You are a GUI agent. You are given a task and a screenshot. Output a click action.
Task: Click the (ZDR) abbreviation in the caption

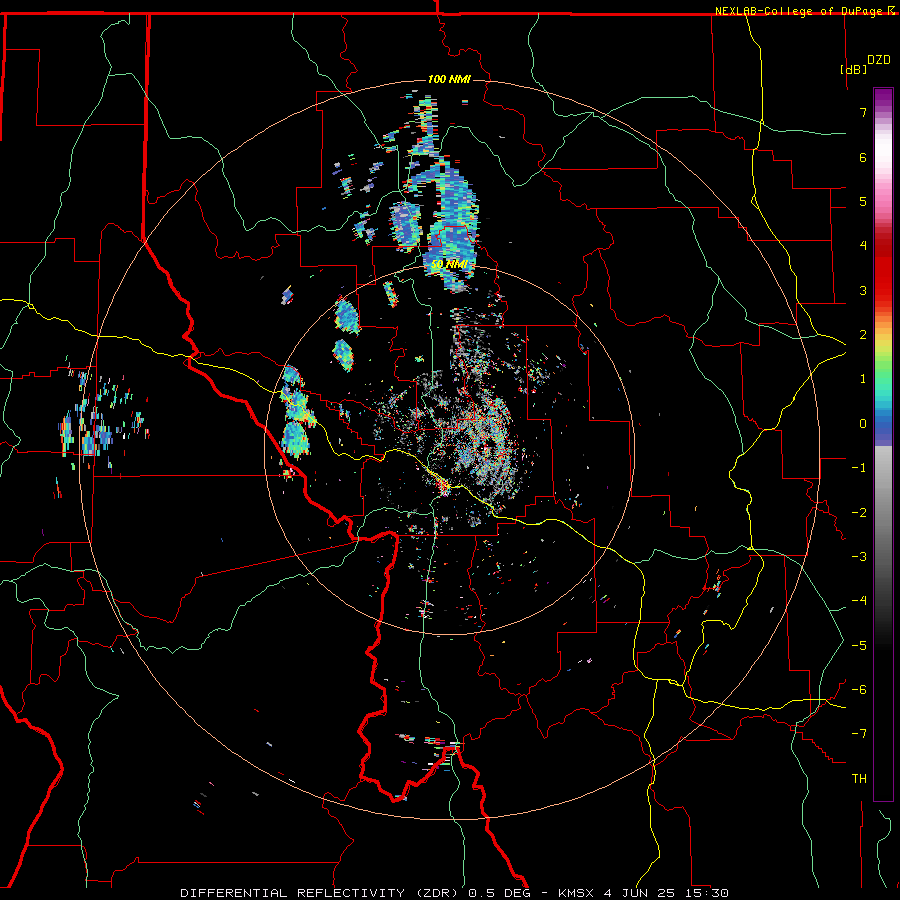click(x=435, y=893)
